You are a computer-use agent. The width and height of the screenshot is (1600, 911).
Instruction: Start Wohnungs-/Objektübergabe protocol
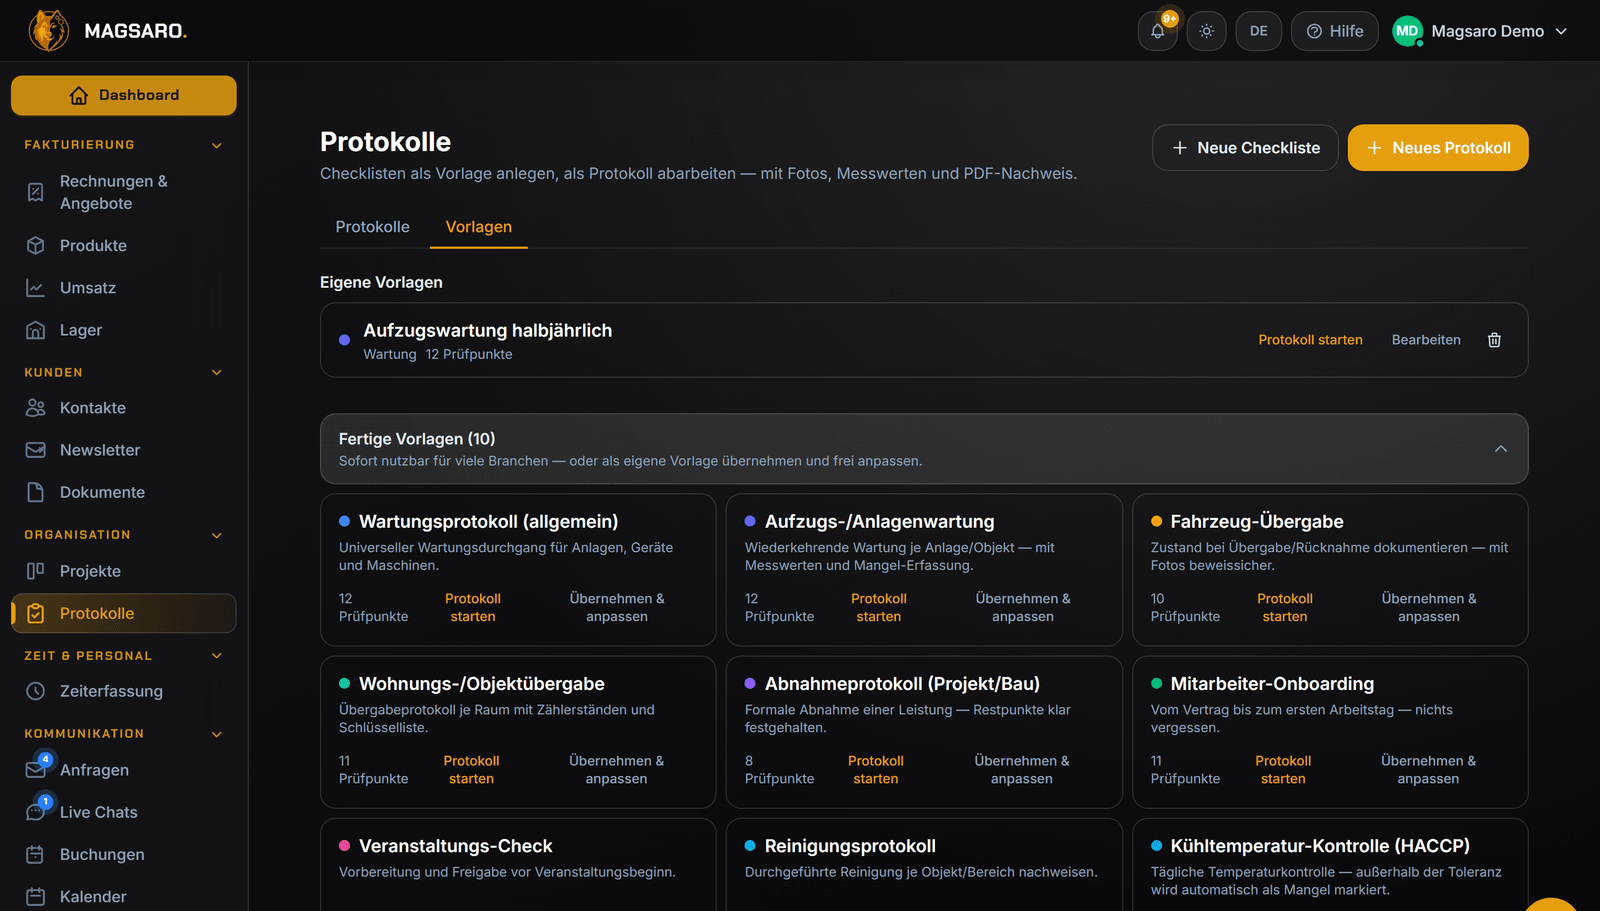(x=472, y=770)
